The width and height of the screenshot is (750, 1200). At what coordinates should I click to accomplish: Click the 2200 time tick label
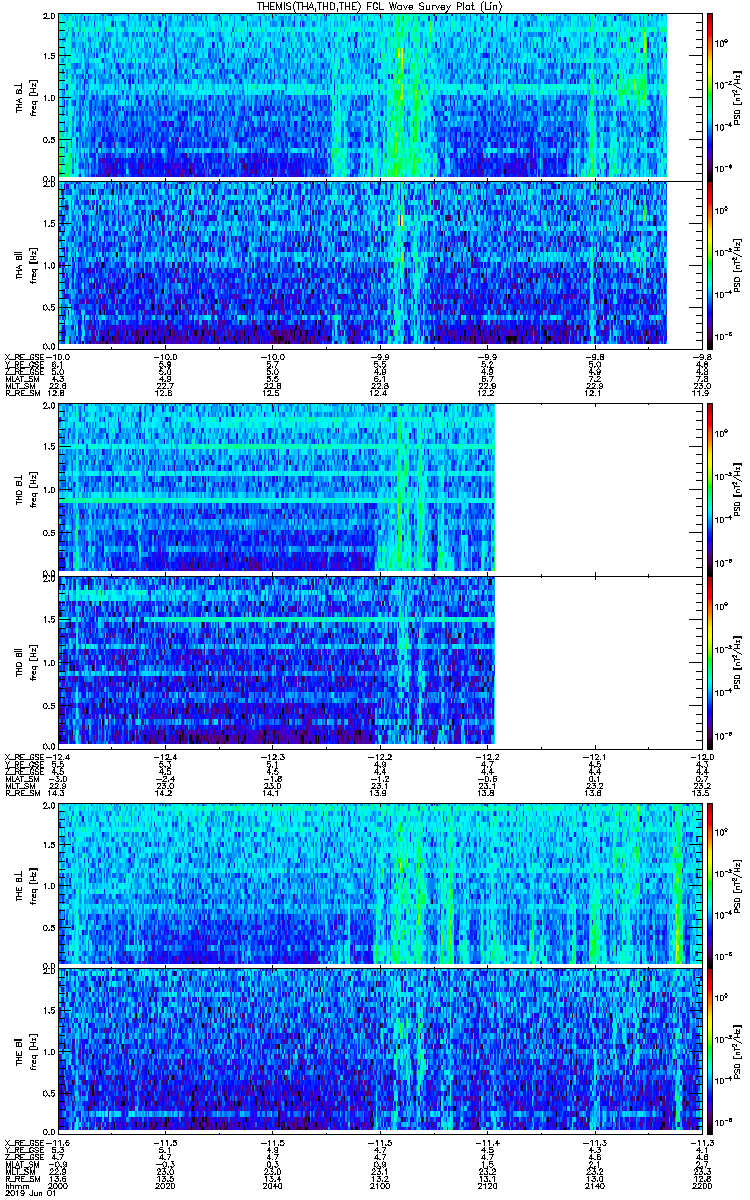point(704,1184)
